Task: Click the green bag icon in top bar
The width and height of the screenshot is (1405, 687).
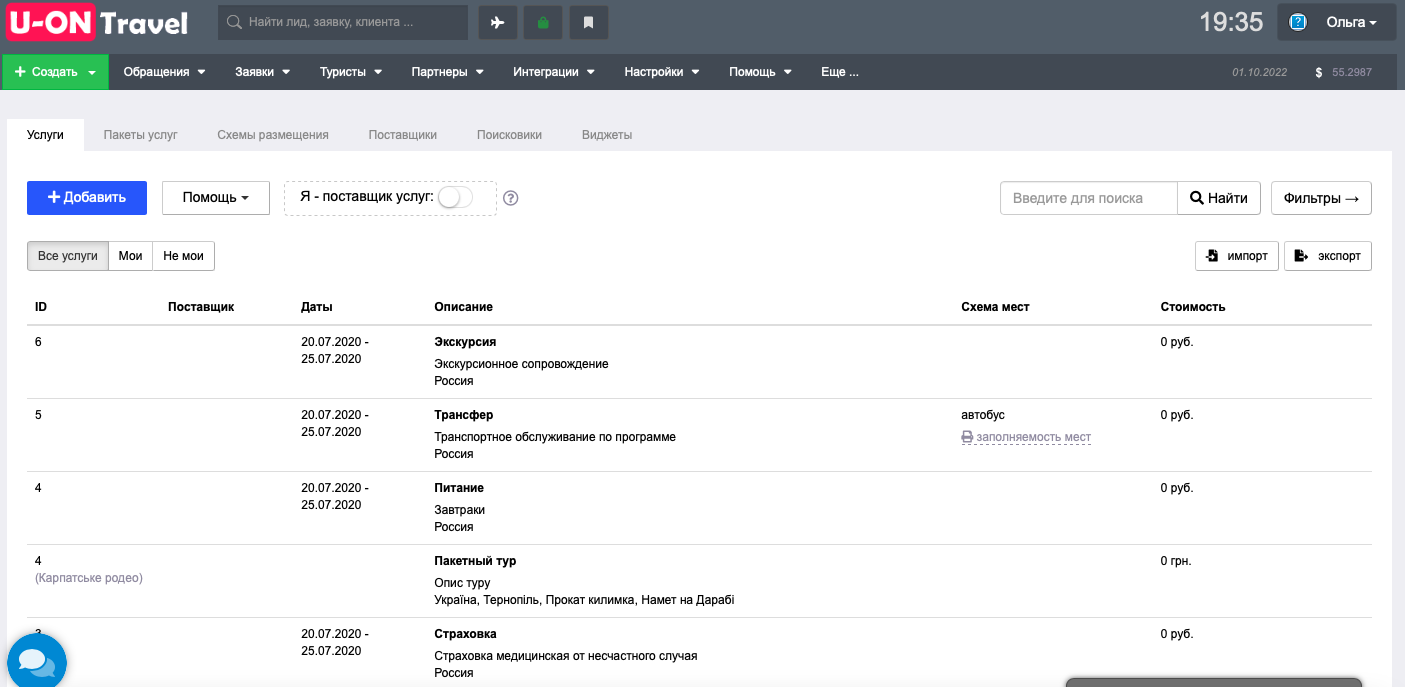Action: point(543,23)
